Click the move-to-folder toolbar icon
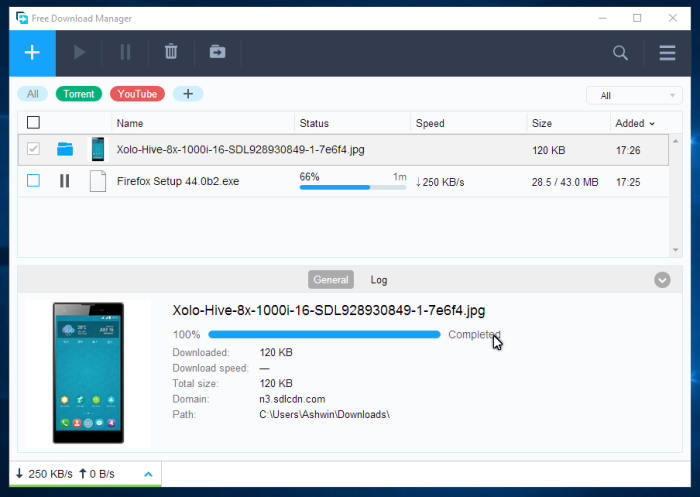Screen dimensions: 700x497 [217, 52]
